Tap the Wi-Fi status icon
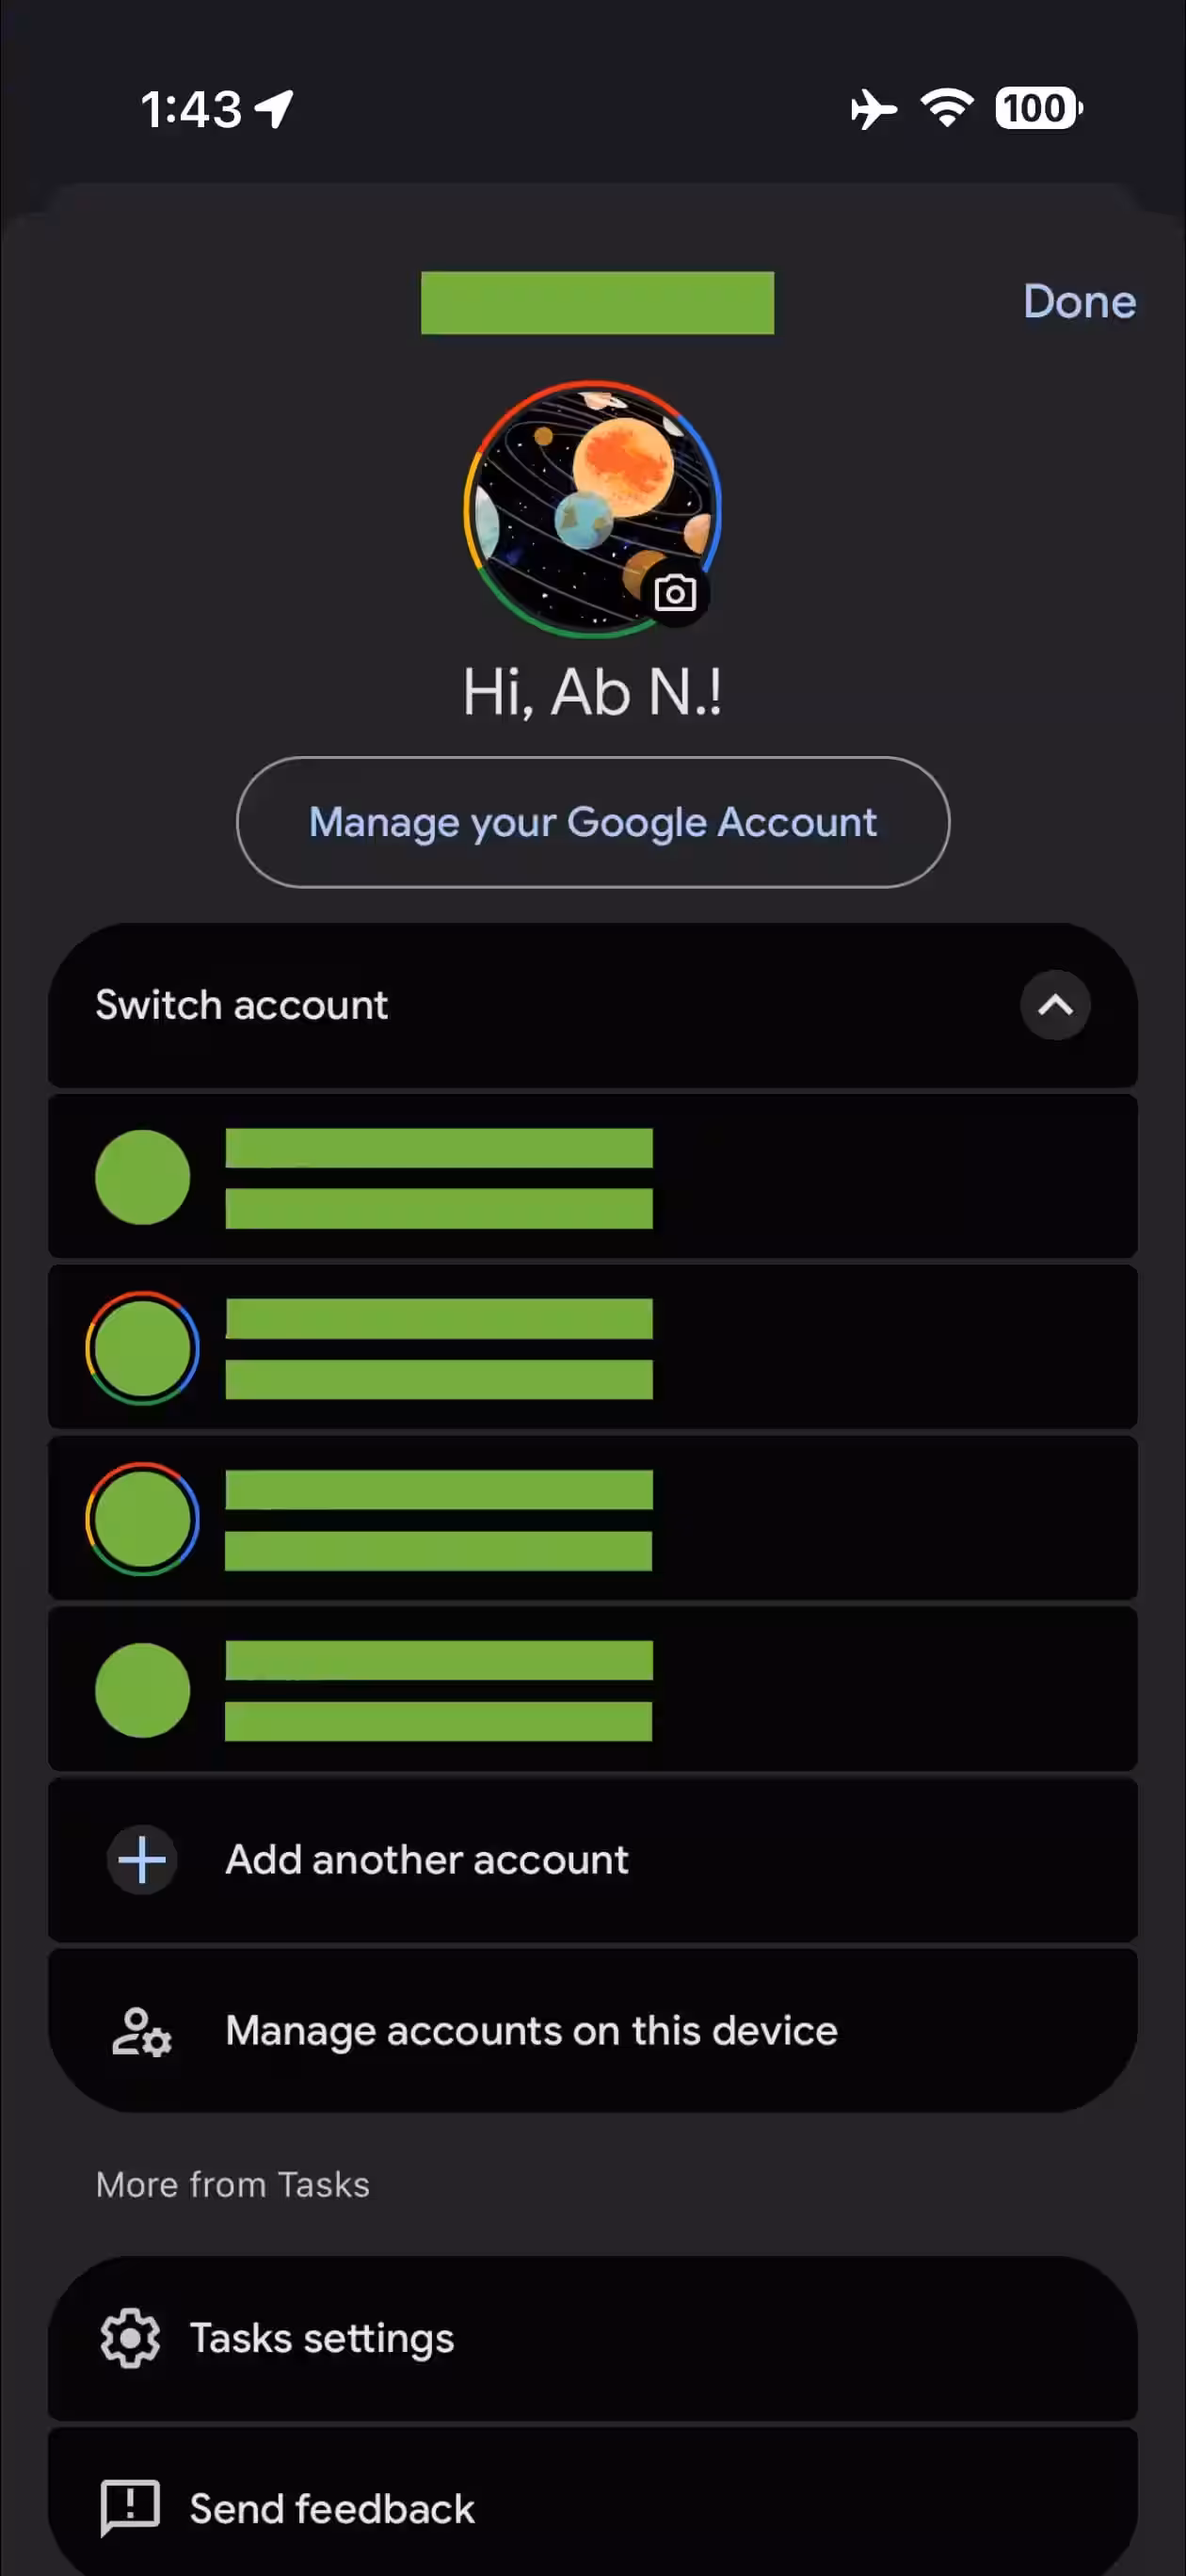Image resolution: width=1186 pixels, height=2576 pixels. click(x=947, y=108)
